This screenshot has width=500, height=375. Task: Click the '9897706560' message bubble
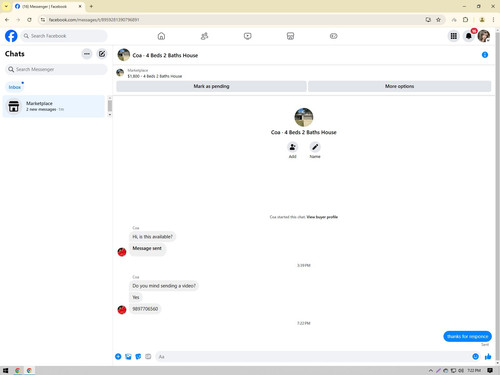tap(145, 309)
